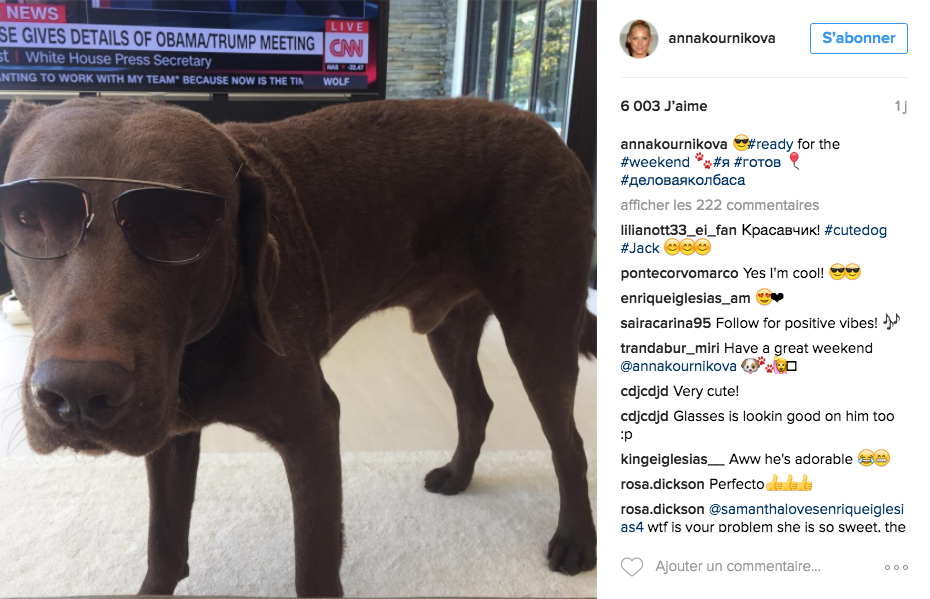Open lilianott33_ei_fan commenter profile
The image size is (930, 599).
(679, 230)
